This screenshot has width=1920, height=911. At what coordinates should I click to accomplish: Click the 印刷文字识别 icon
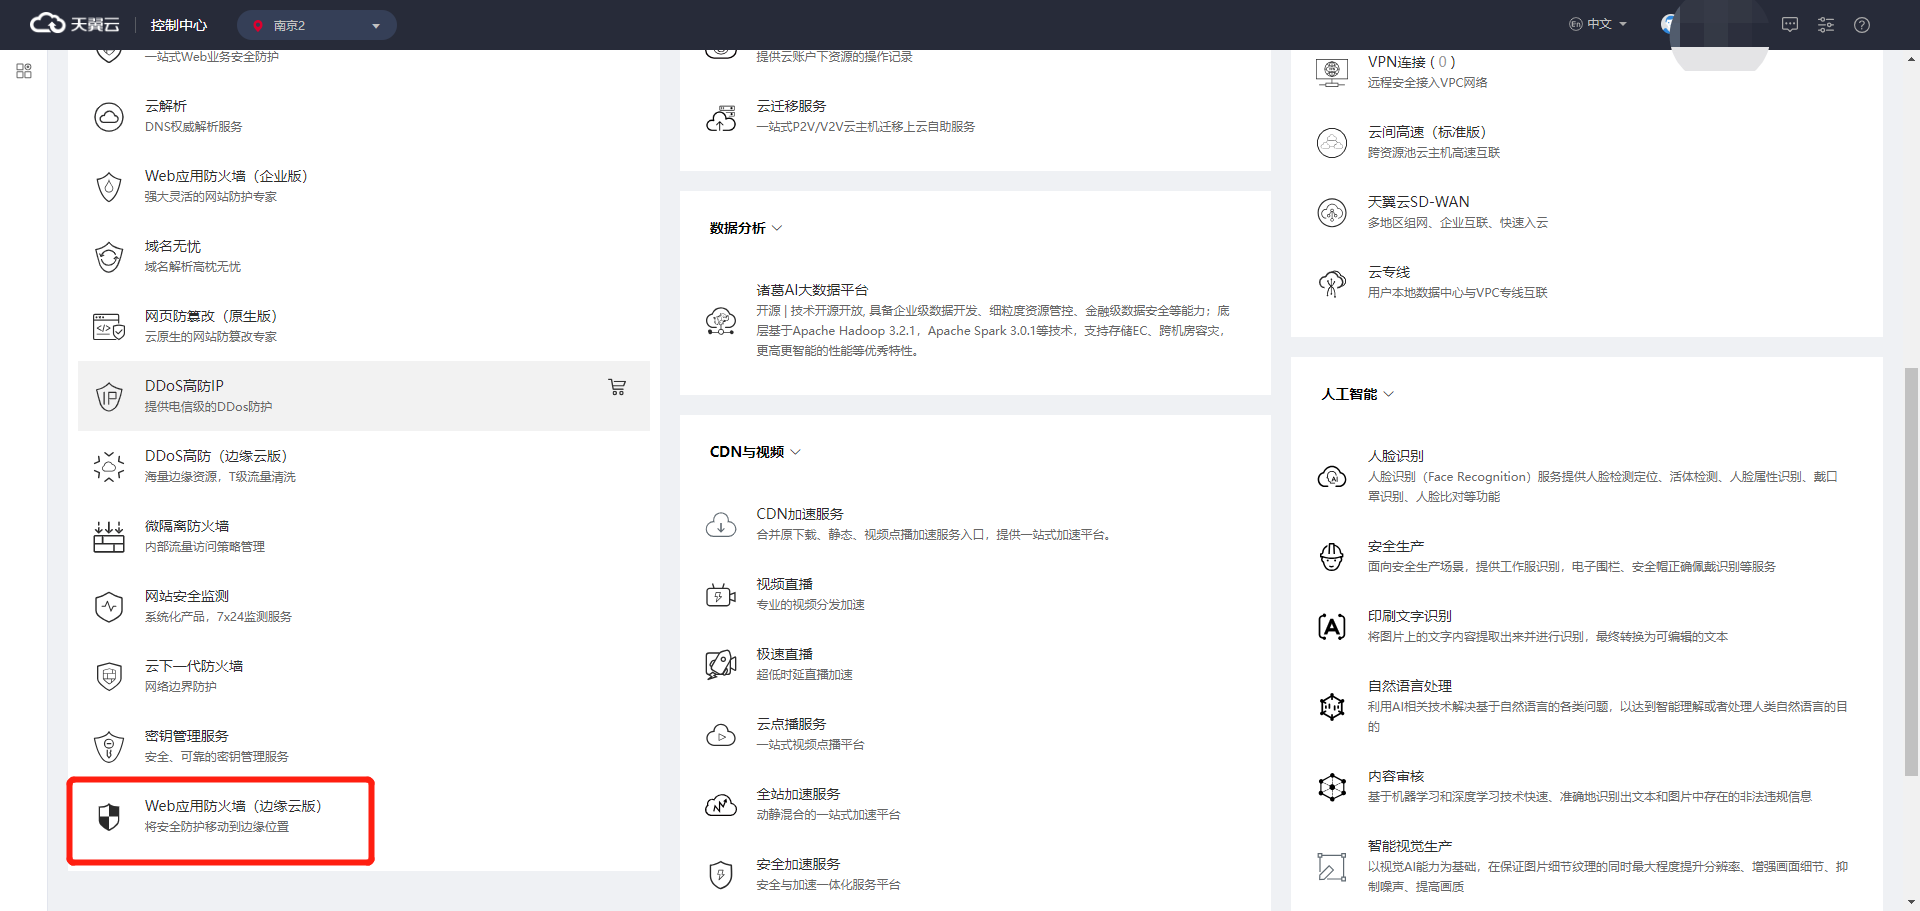[1331, 627]
